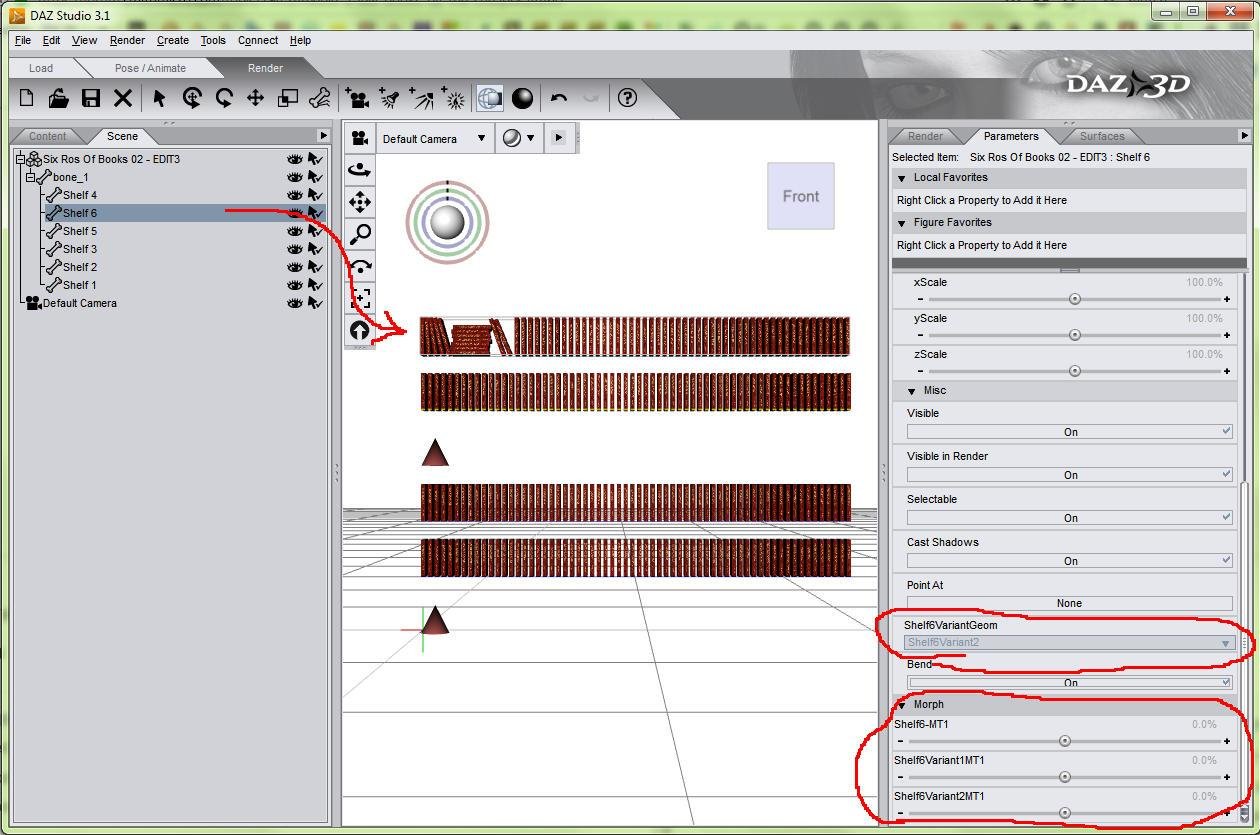
Task: Open the help question mark icon
Action: click(627, 98)
